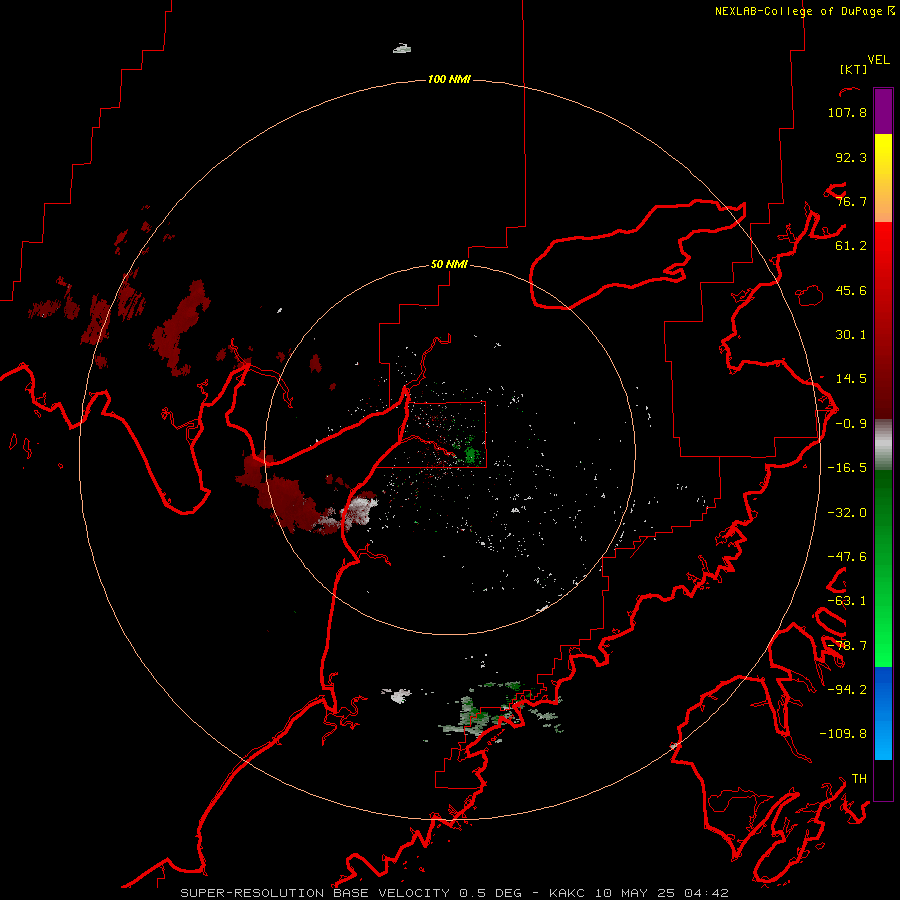Click the 92.3 legend value
The height and width of the screenshot is (900, 900).
pyautogui.click(x=851, y=157)
